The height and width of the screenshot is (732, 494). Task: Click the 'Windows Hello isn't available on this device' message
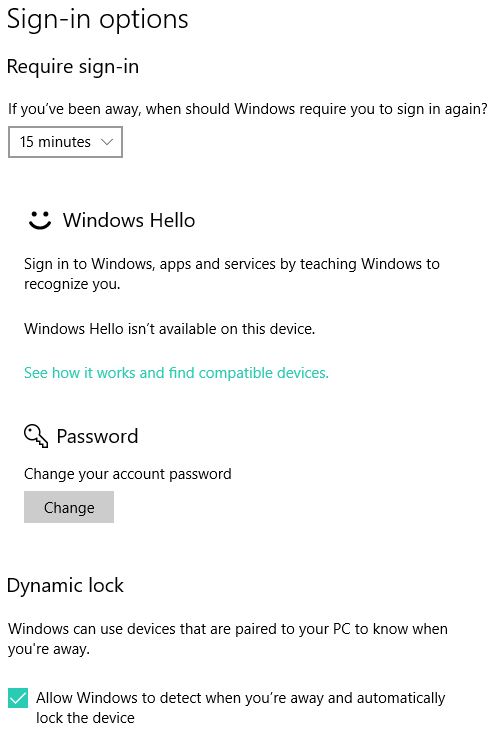tap(169, 329)
